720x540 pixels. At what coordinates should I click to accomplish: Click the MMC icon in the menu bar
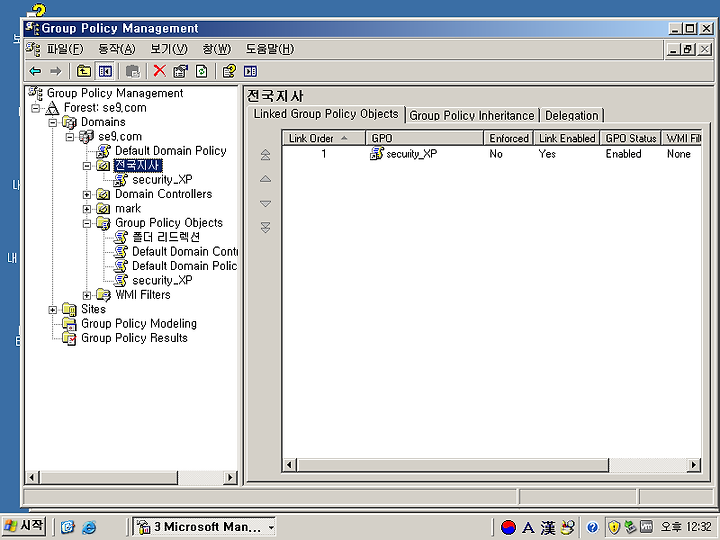(x=33, y=49)
